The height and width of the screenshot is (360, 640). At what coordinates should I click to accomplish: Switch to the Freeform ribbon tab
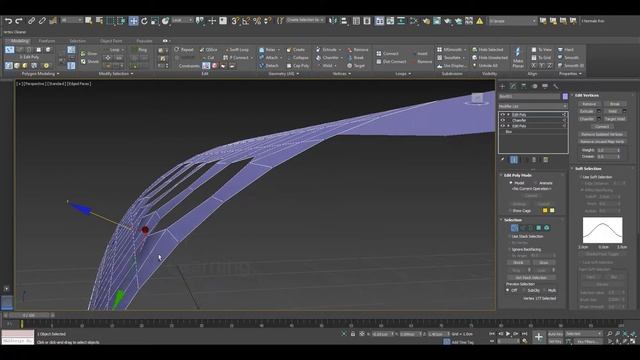pos(47,41)
